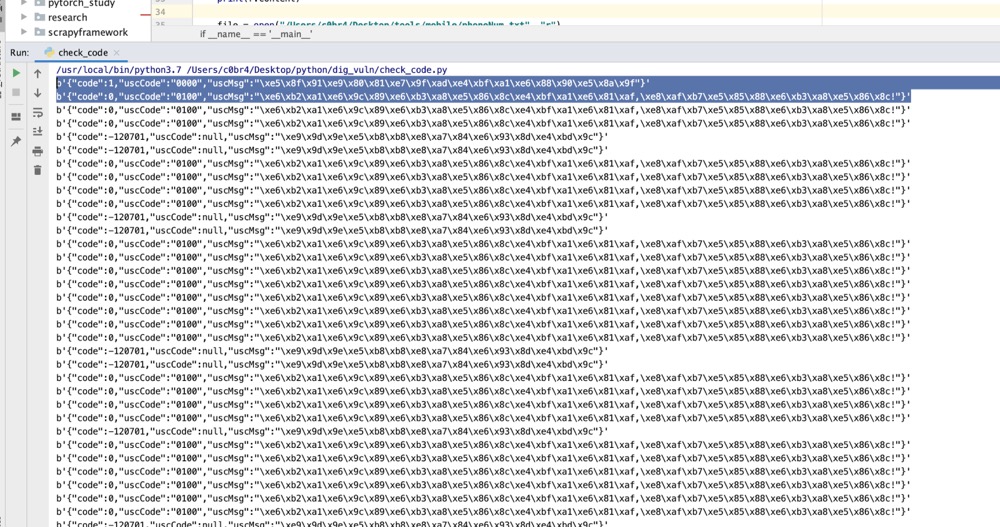
Task: Select the scrapyframework folder in project tree
Action: coord(88,32)
